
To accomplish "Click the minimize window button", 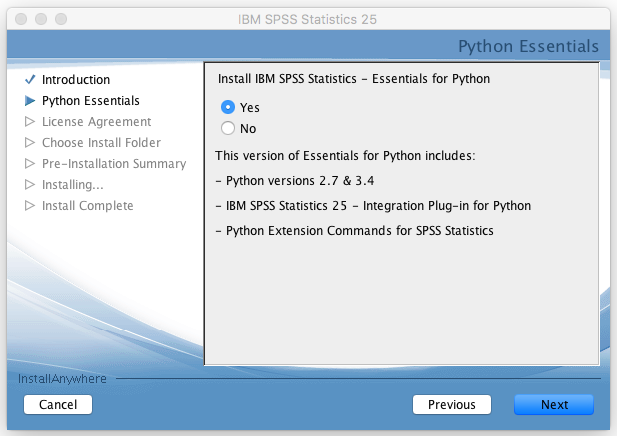I will pos(41,19).
